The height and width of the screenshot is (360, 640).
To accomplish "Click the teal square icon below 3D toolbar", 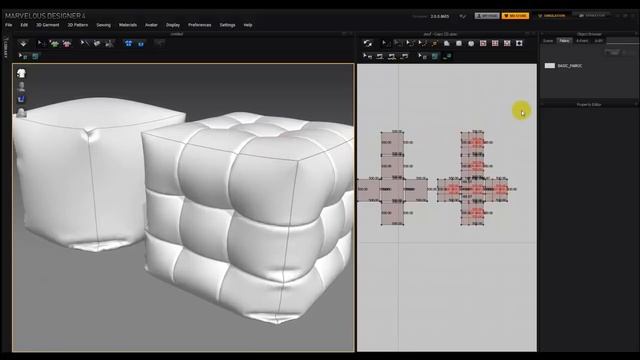I will (35, 56).
